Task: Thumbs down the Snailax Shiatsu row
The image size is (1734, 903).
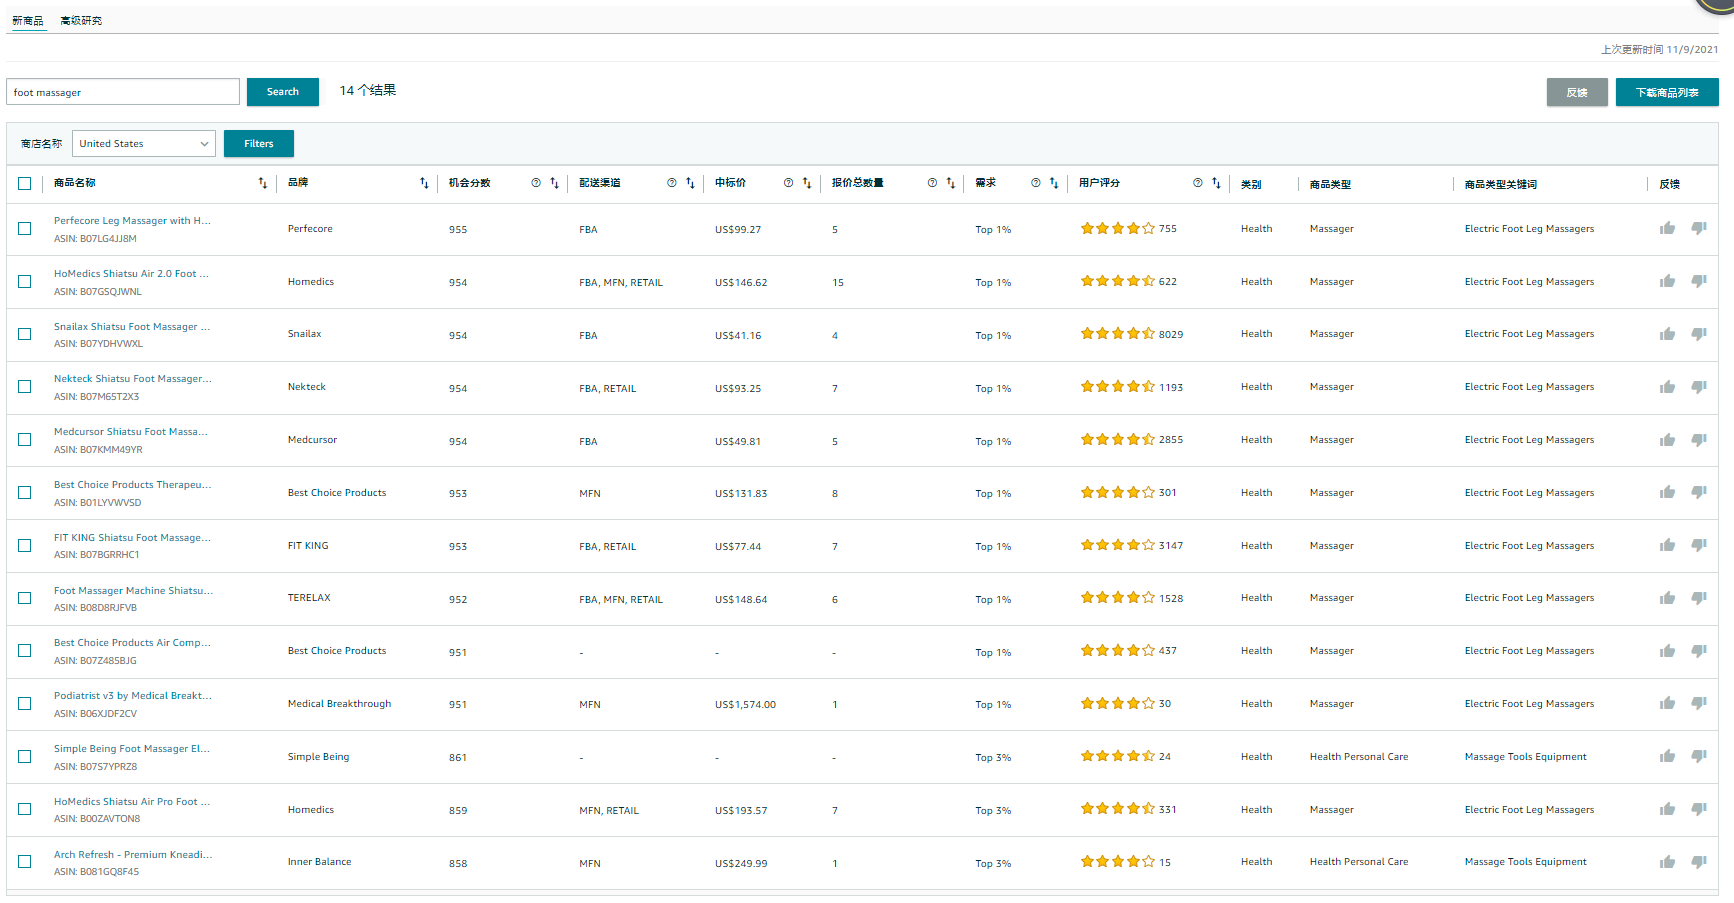Action: point(1698,334)
